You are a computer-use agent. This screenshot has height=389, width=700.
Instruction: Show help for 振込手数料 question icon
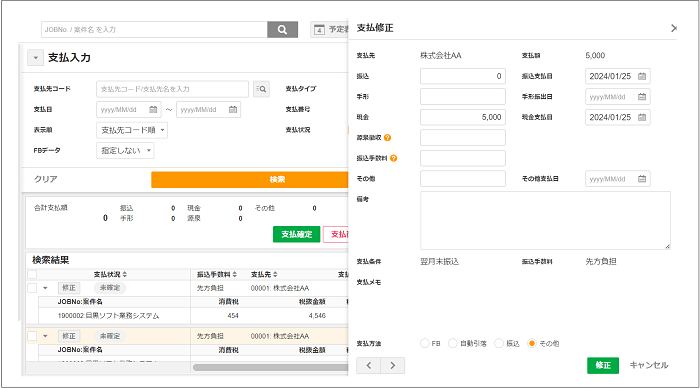point(394,158)
